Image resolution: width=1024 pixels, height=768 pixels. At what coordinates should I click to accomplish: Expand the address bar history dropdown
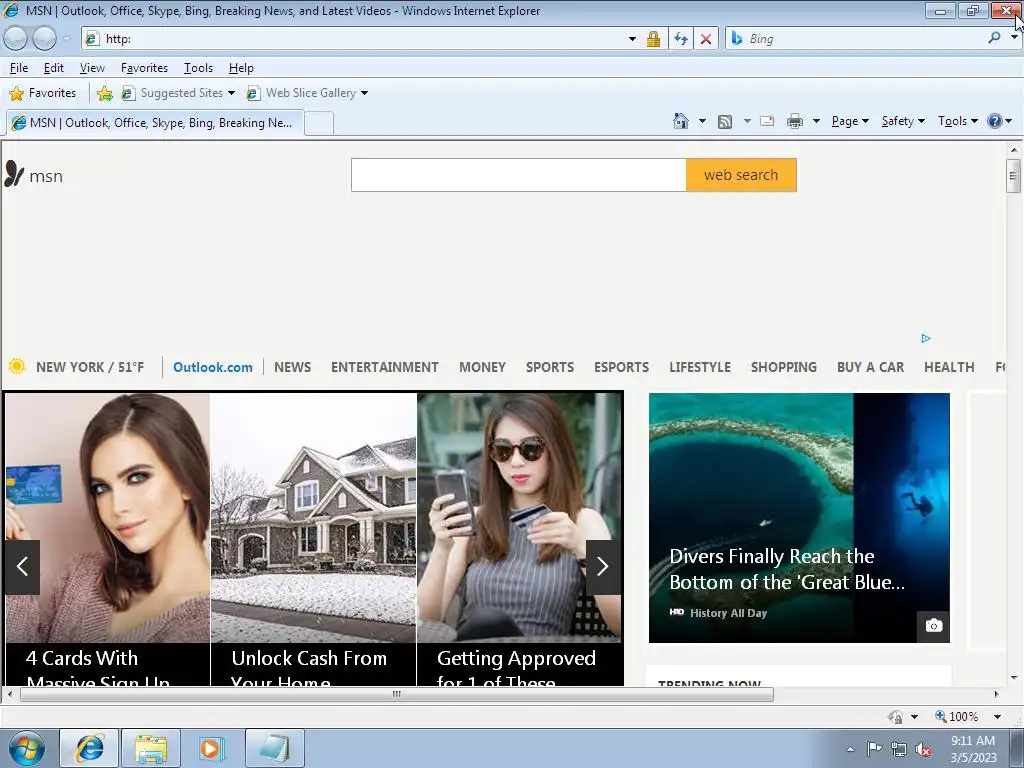coord(632,39)
